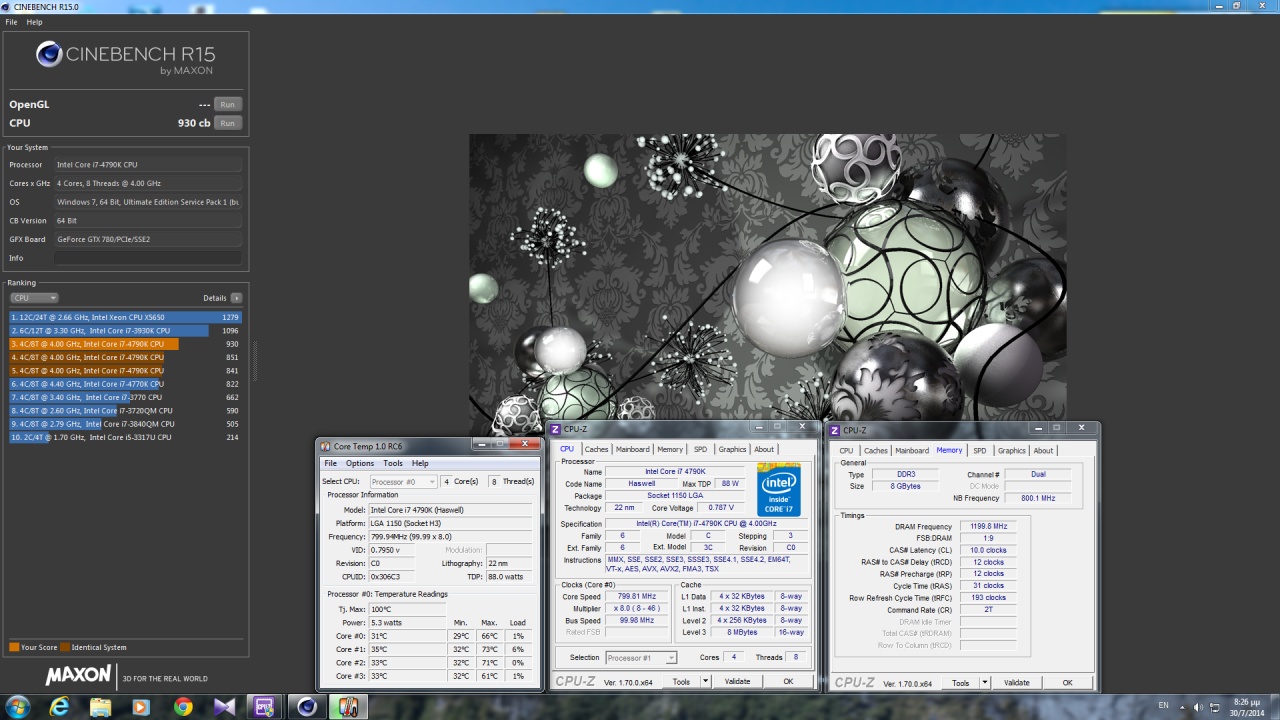The image size is (1280, 720).
Task: Open the Core Temp File menu
Action: 330,463
